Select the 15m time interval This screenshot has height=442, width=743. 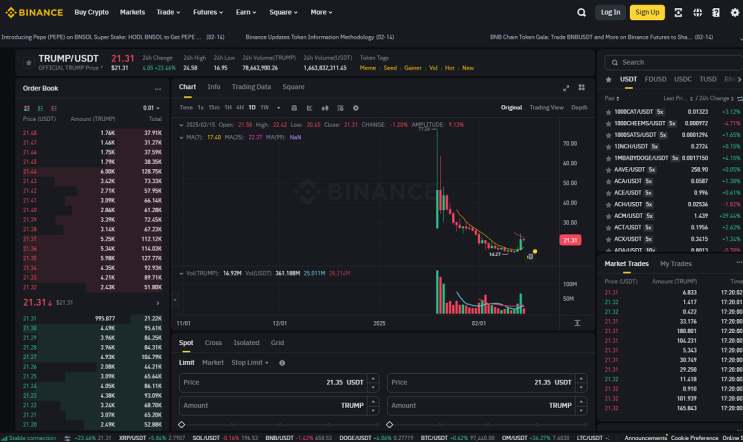[214, 108]
